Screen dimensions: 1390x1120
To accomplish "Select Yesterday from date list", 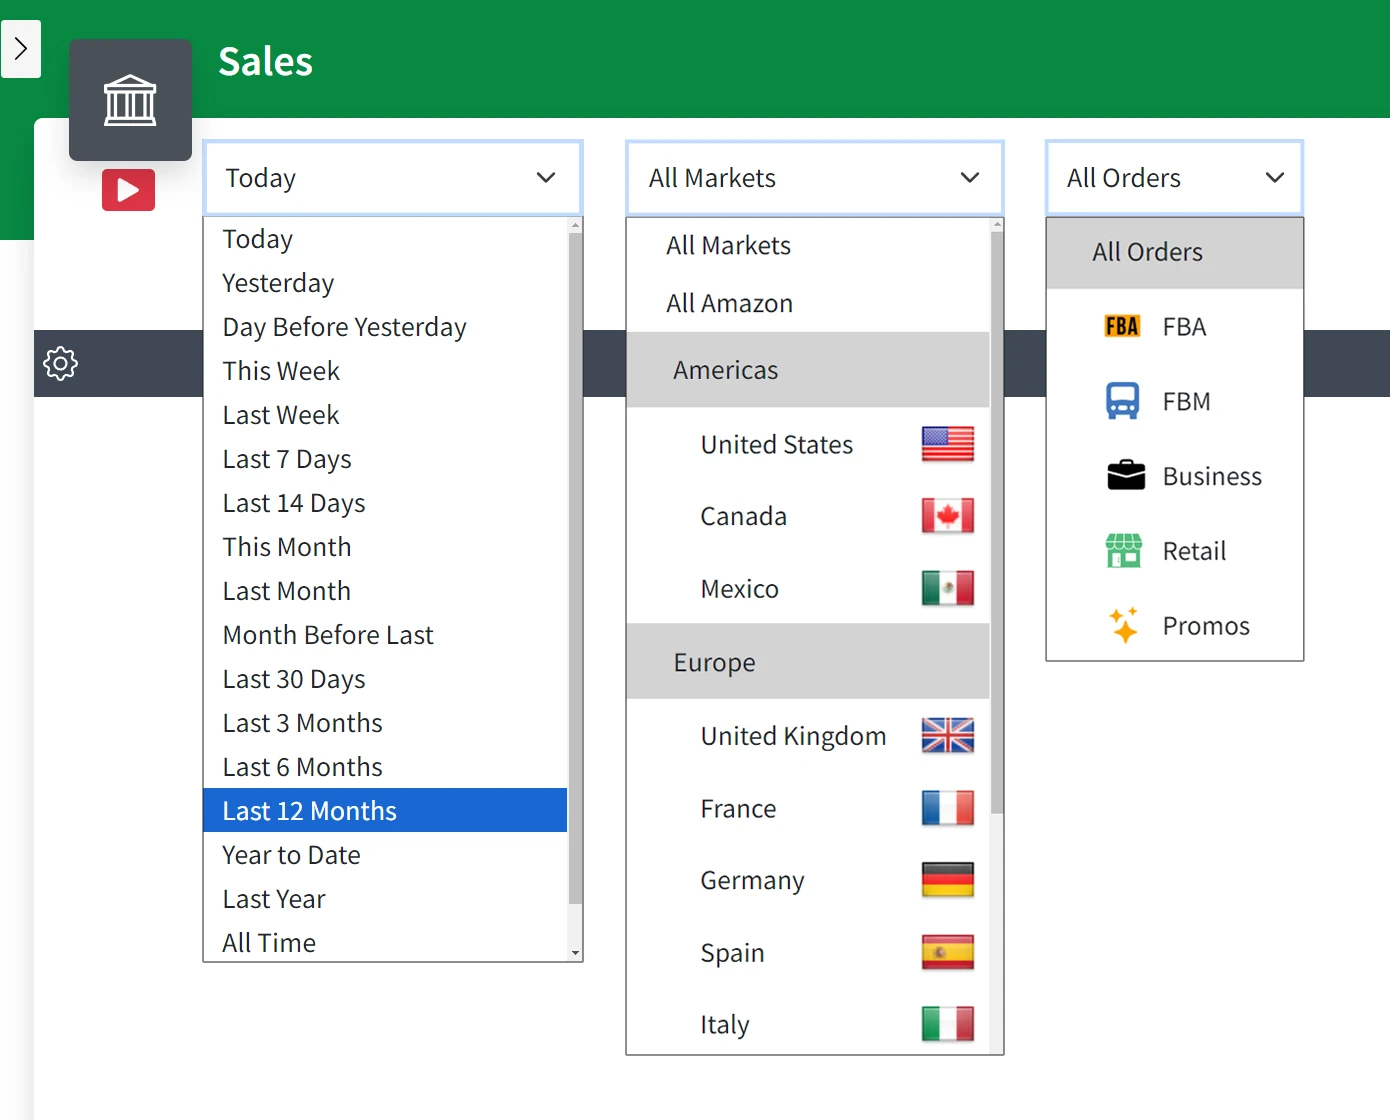I will tap(385, 283).
